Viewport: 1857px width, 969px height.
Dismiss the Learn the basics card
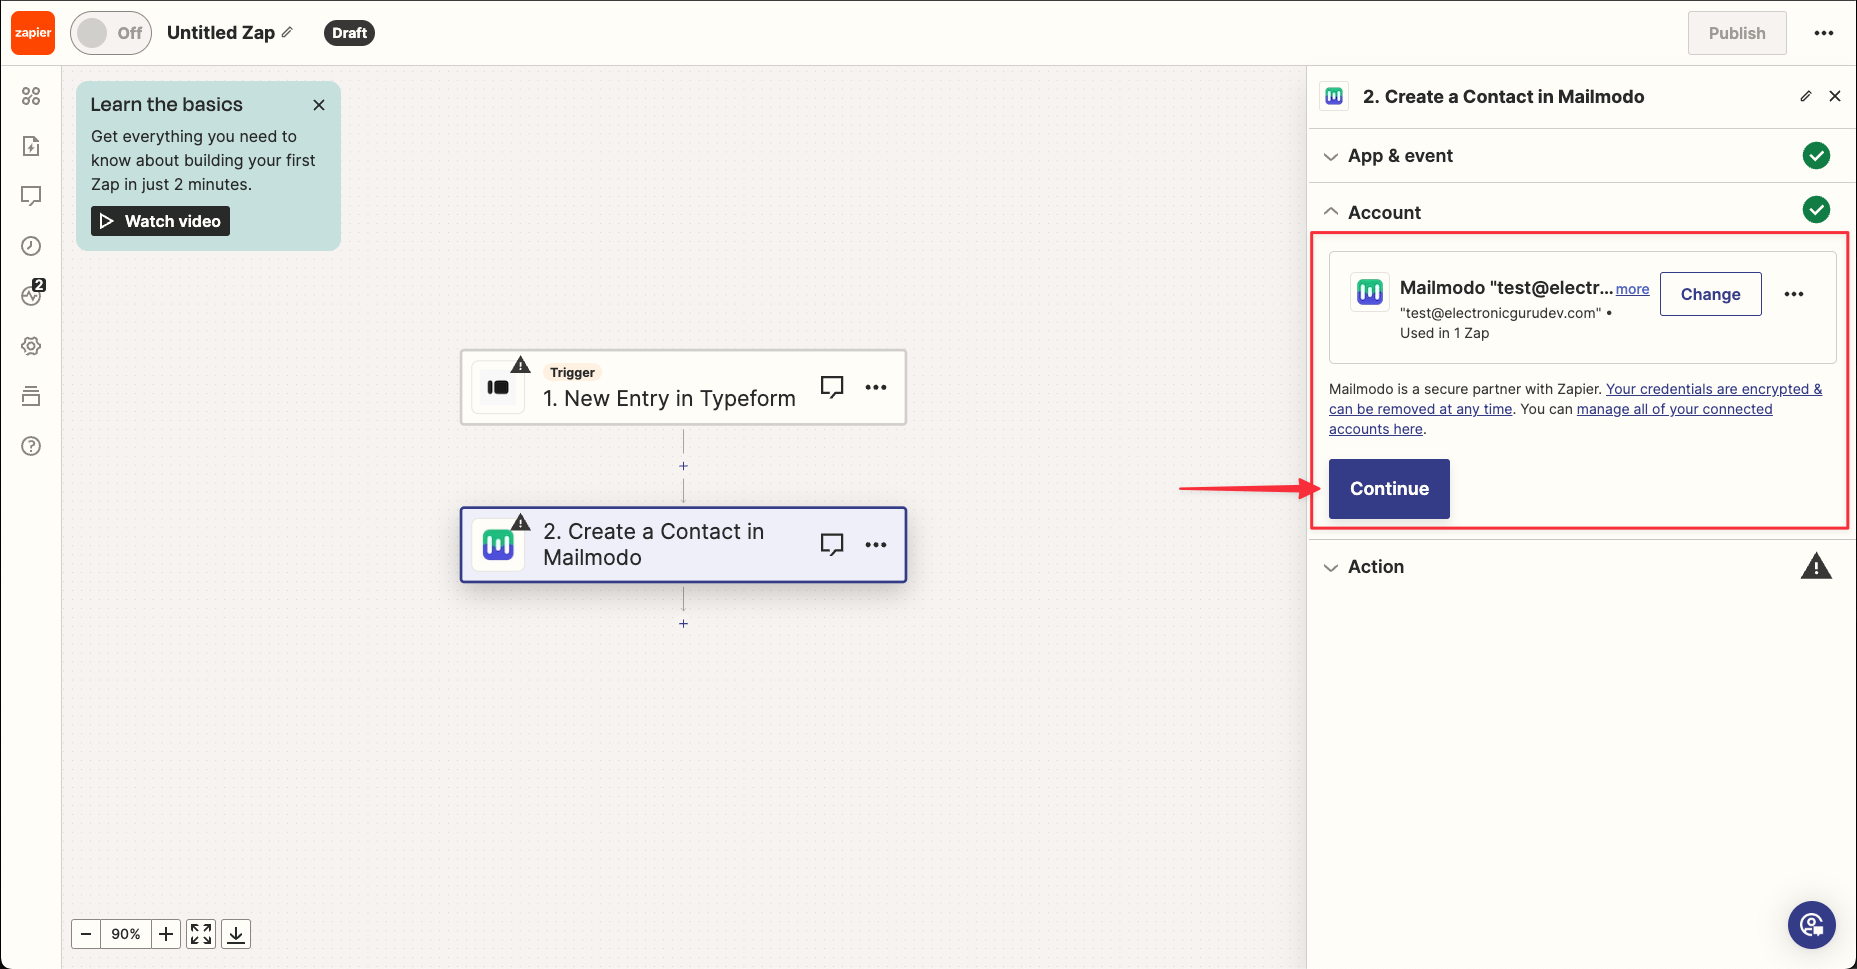coord(319,105)
